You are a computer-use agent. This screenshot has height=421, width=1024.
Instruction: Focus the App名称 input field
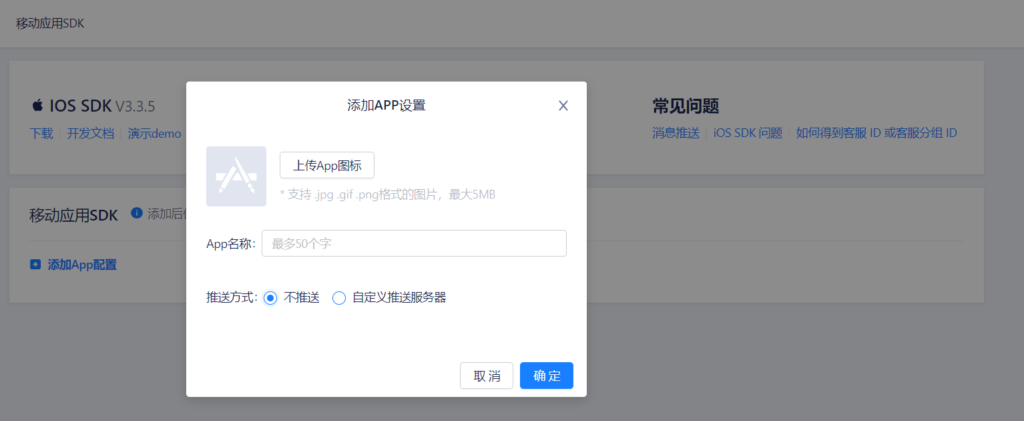pos(414,243)
